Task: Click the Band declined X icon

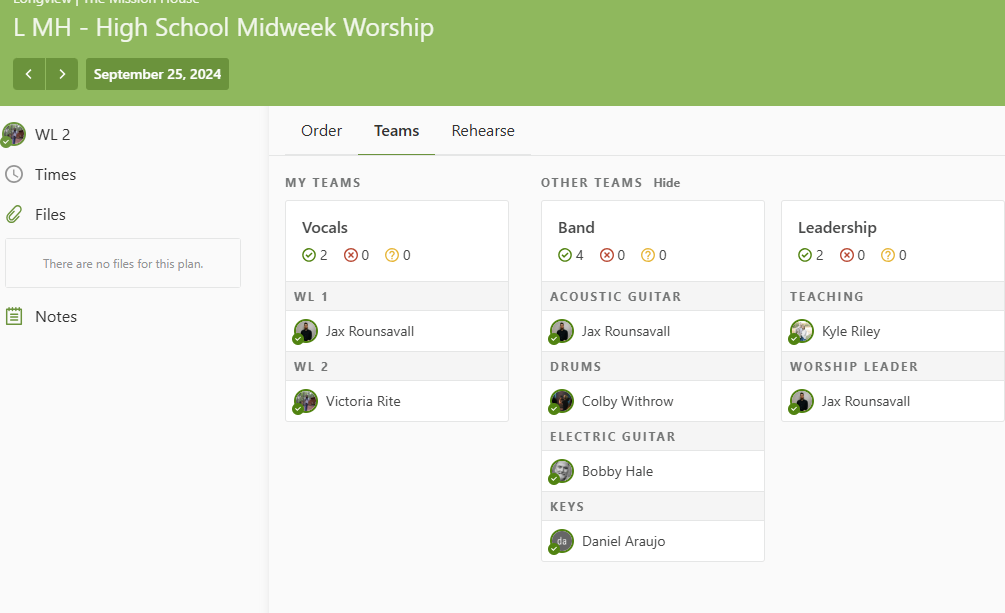Action: coord(607,255)
